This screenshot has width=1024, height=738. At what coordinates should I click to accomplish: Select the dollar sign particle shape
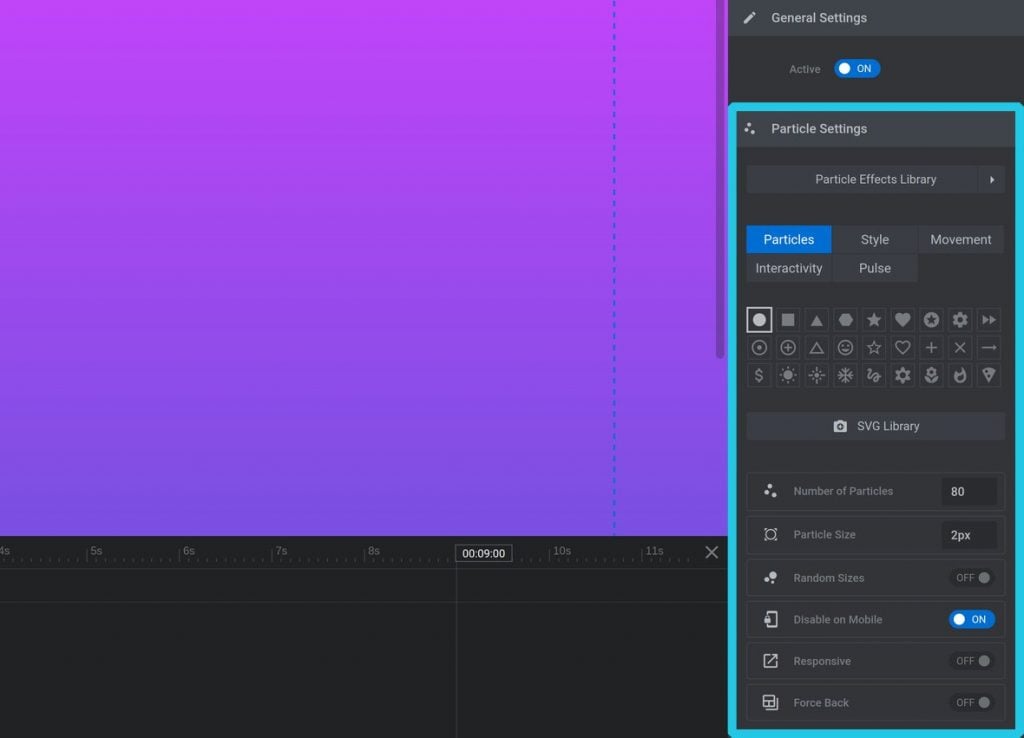[759, 375]
